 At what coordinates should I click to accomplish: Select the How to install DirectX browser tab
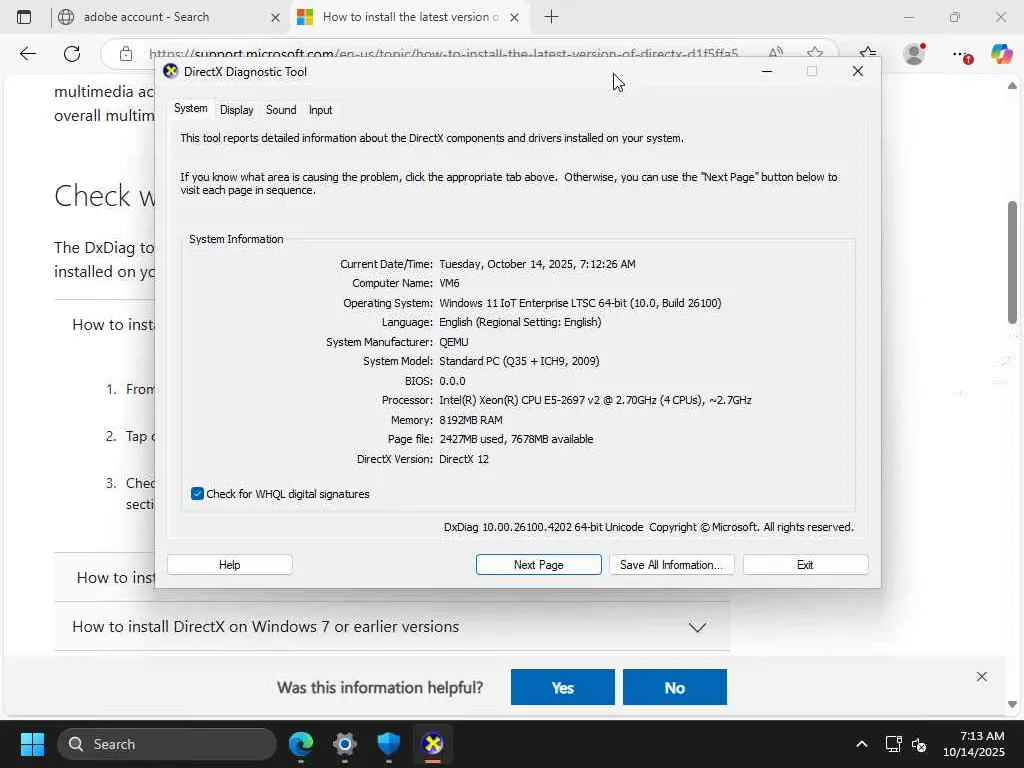click(409, 17)
